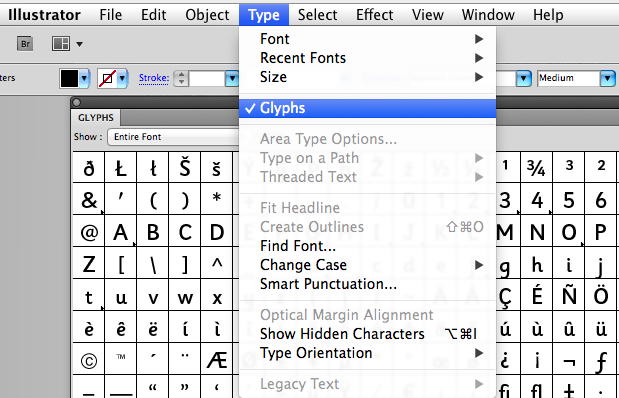Select the caret ^ glyph
Image resolution: width=619 pixels, height=398 pixels.
(x=217, y=263)
